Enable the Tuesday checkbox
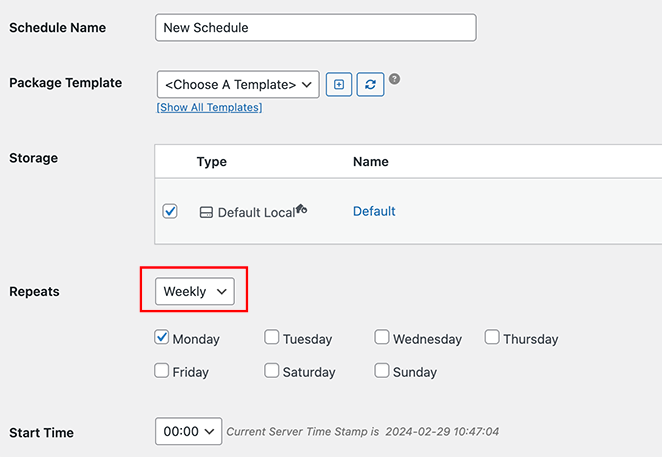The width and height of the screenshot is (662, 457). [272, 338]
